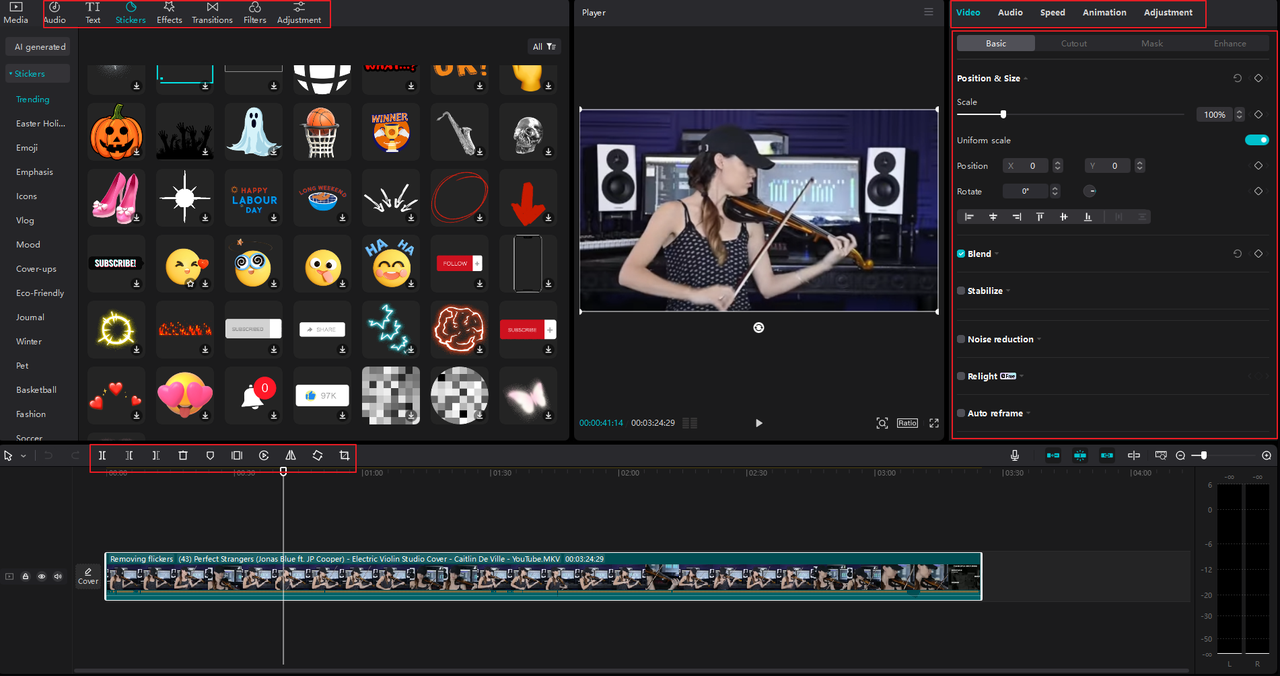1280x676 pixels.
Task: Enable the Noise reduction checkbox
Action: tap(961, 339)
